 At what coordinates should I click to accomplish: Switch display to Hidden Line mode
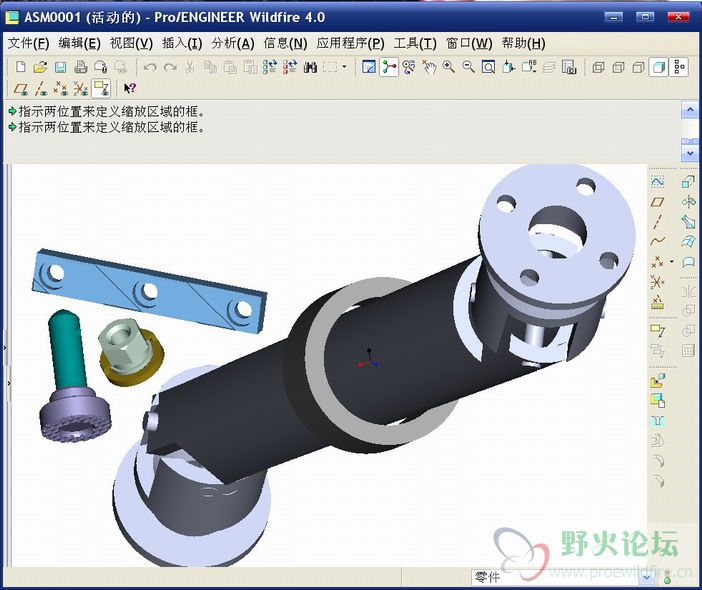tap(618, 68)
